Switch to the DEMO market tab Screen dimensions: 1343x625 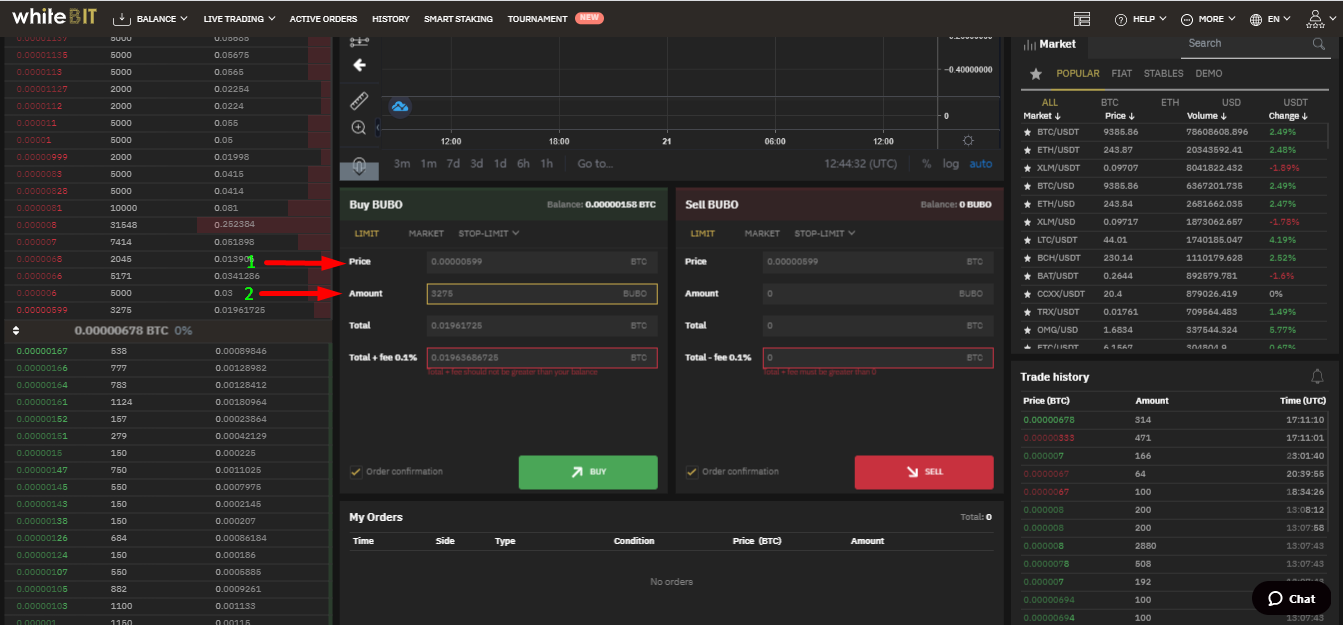(x=1209, y=74)
